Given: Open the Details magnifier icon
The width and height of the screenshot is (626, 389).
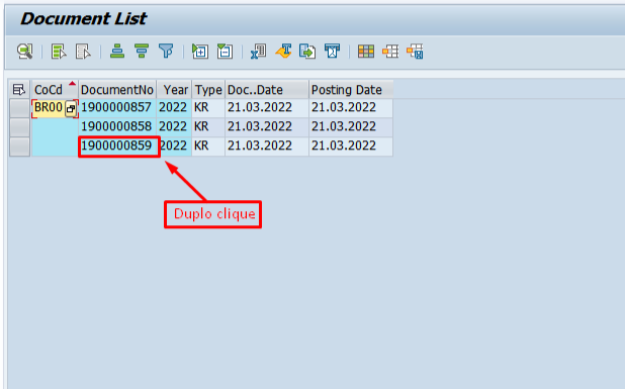Looking at the screenshot, I should (24, 52).
